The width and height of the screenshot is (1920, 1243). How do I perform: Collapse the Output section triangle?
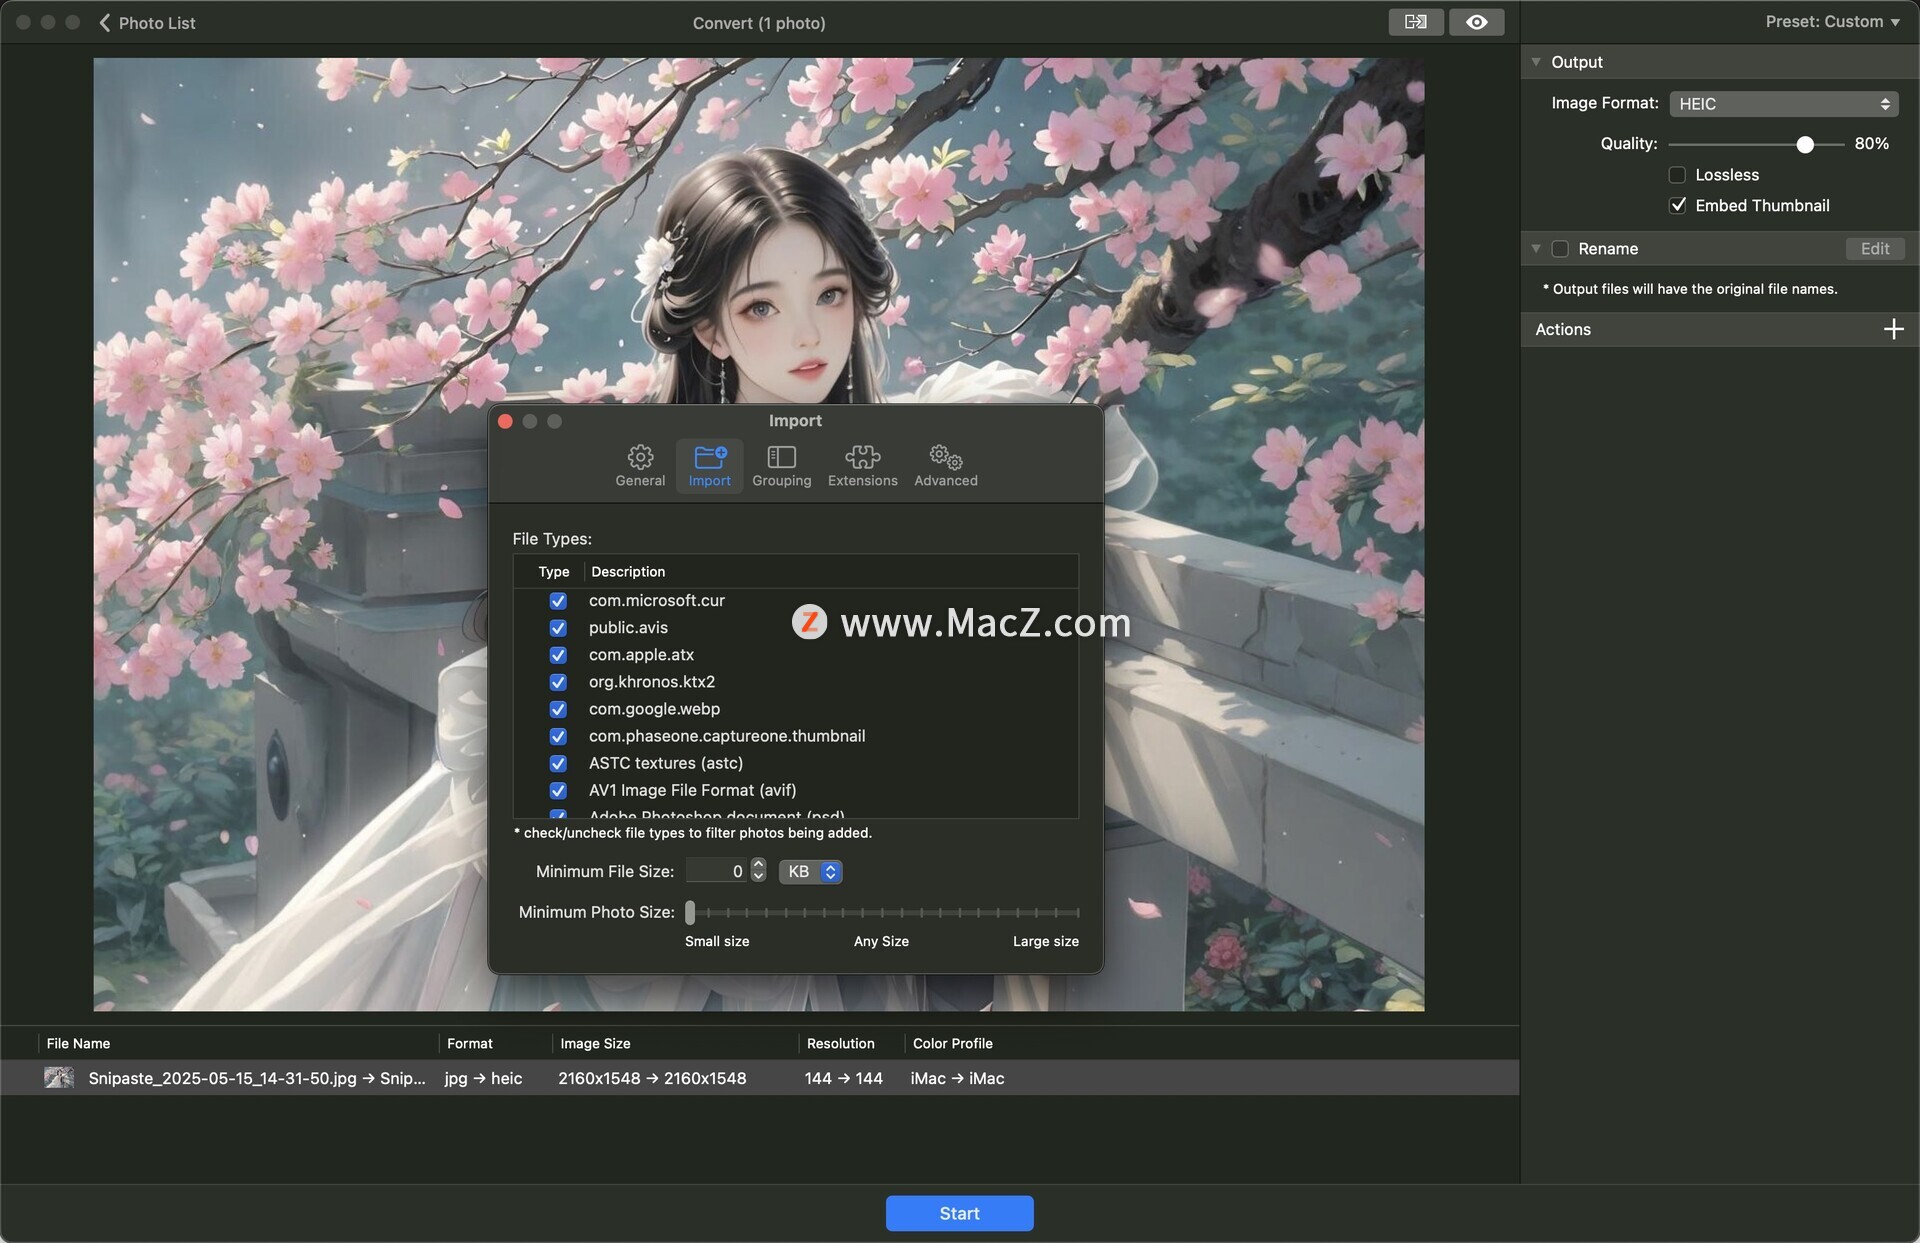click(1536, 62)
